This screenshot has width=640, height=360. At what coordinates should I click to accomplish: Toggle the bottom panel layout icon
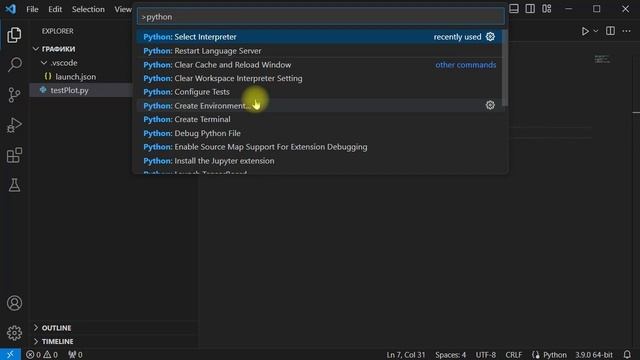[514, 9]
